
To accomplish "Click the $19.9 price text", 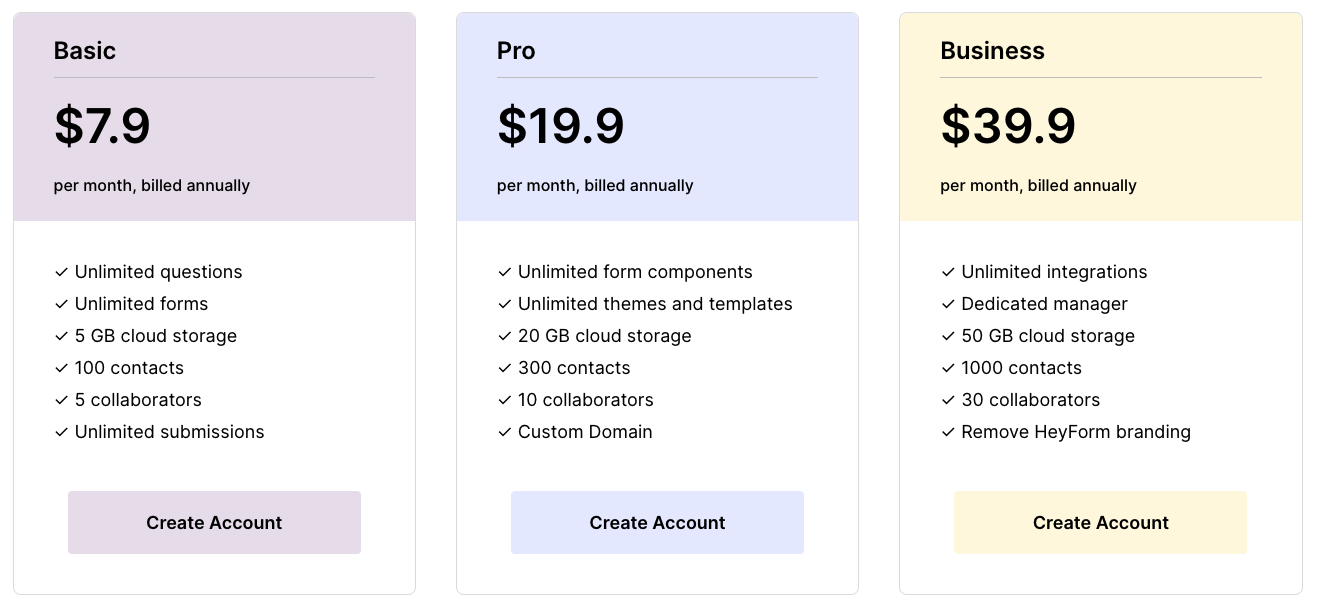I will click(x=560, y=126).
